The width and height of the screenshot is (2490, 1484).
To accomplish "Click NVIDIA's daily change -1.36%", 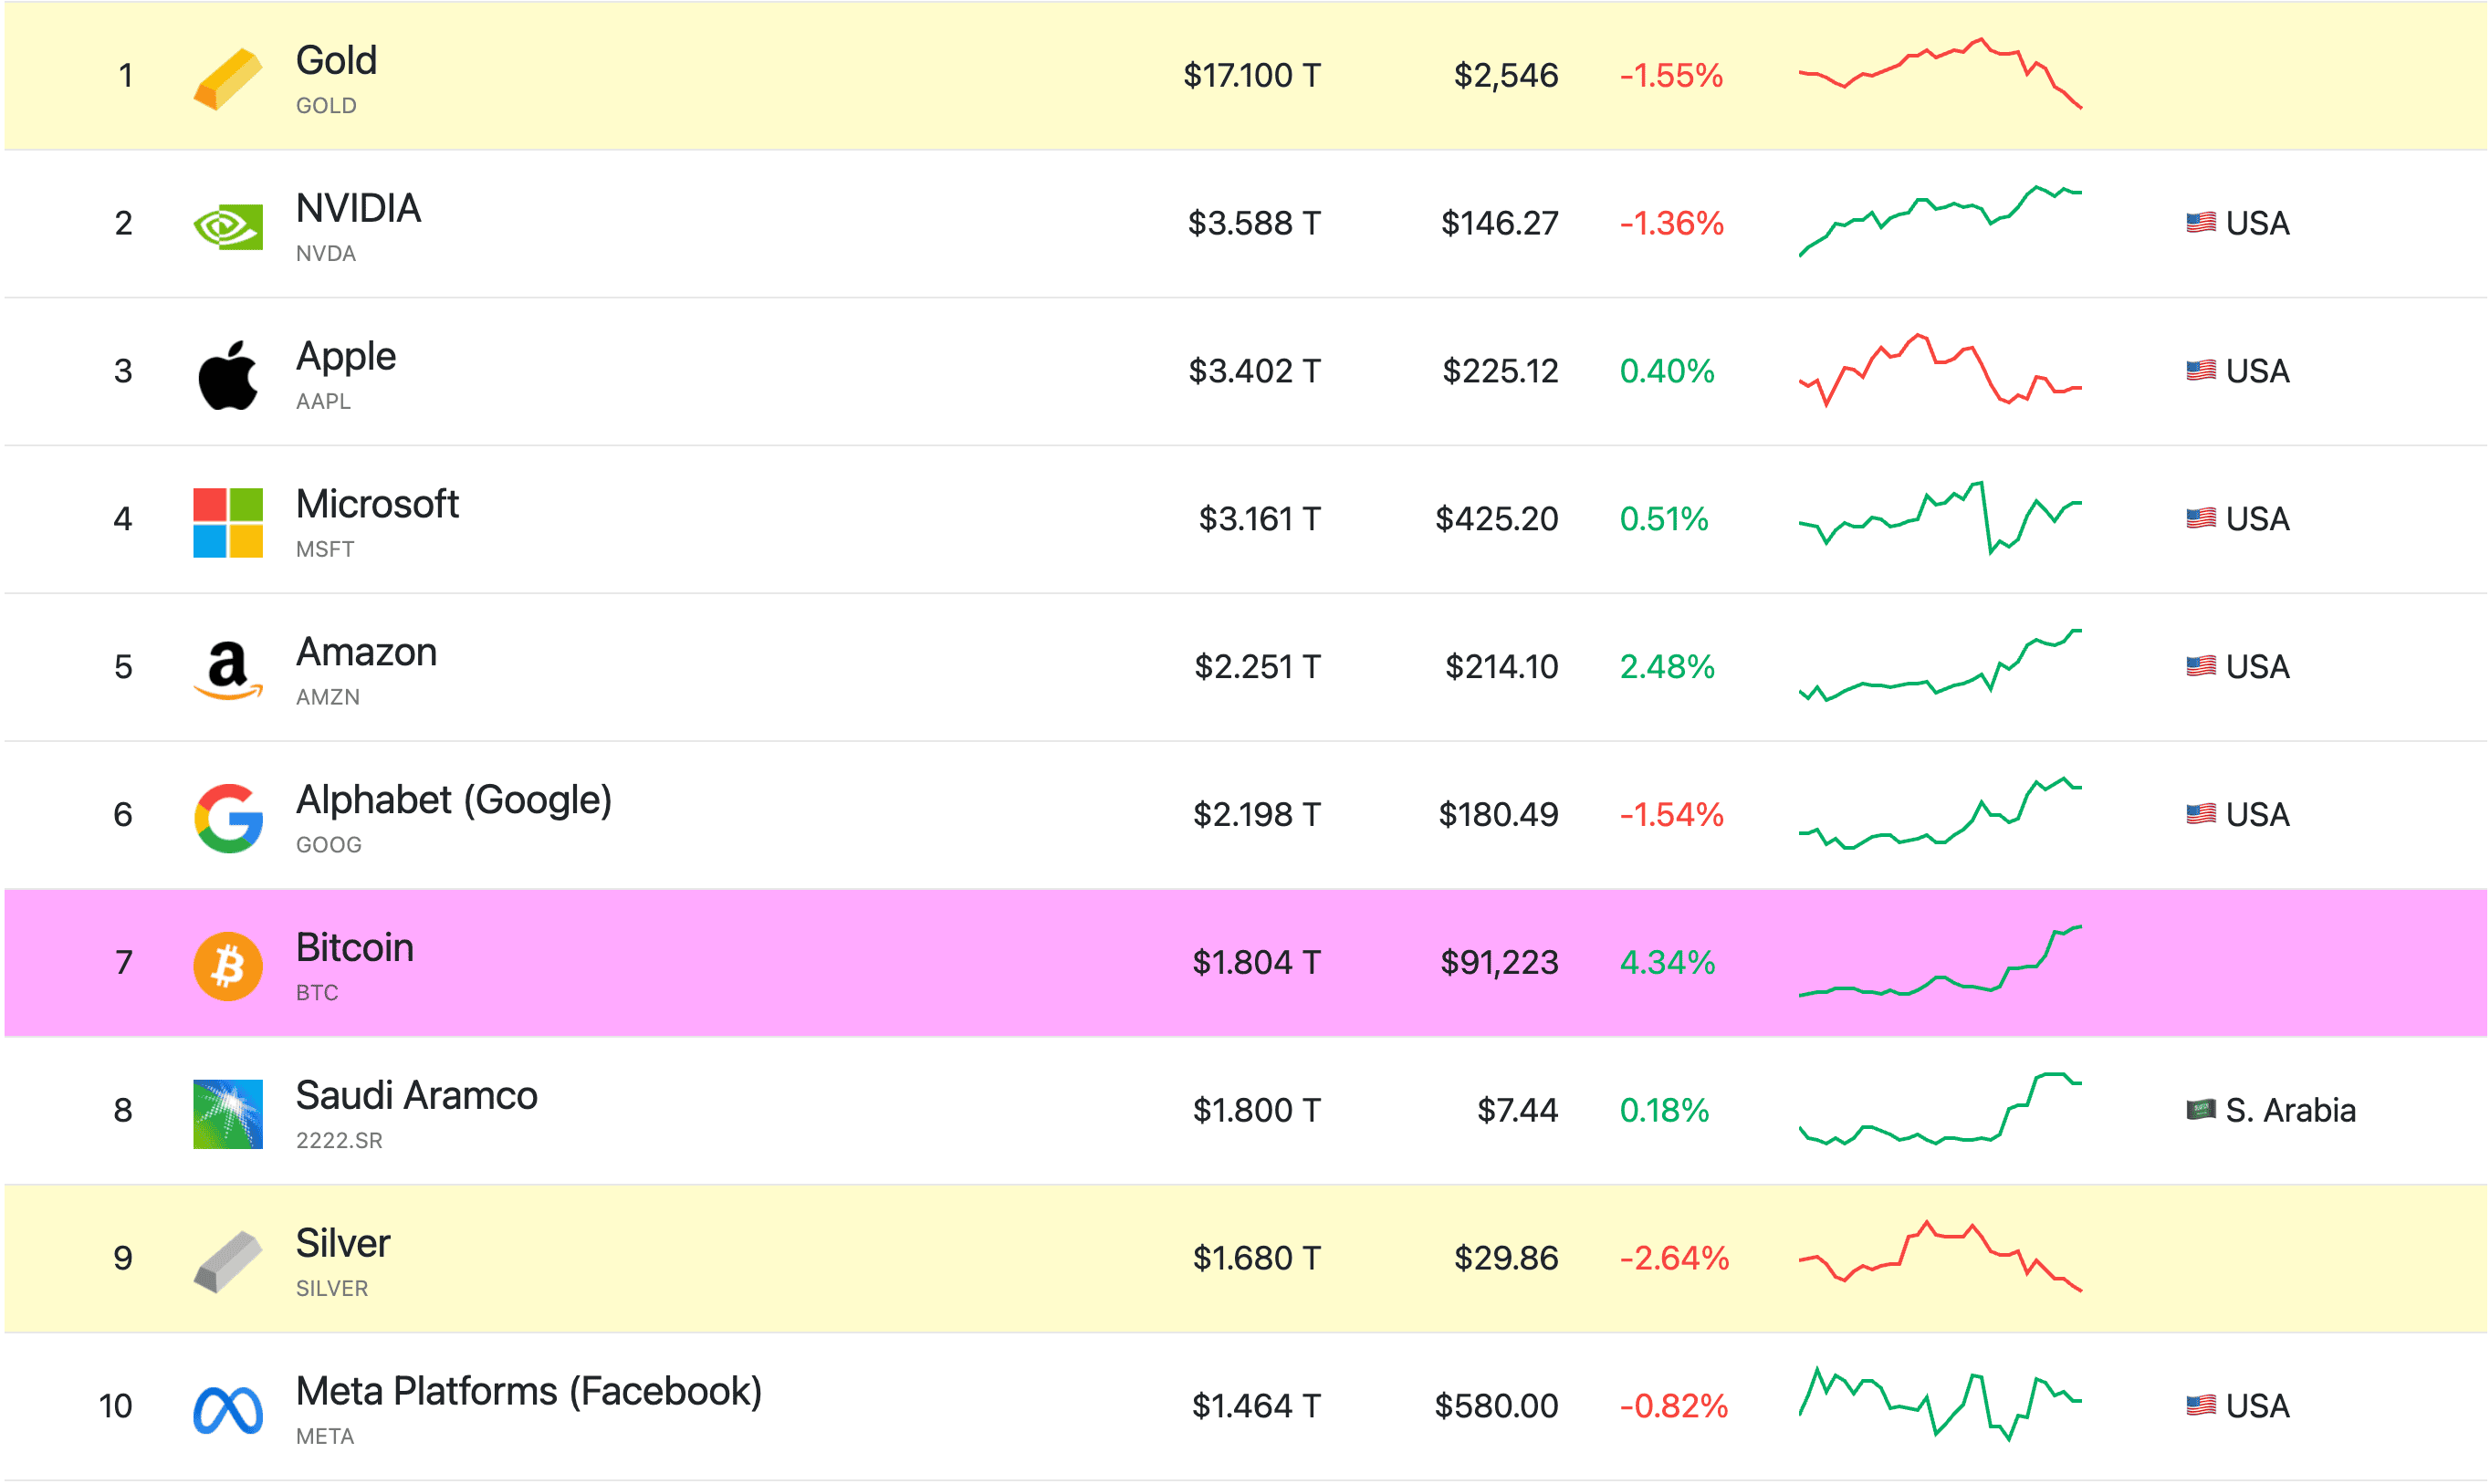I will coord(1672,223).
